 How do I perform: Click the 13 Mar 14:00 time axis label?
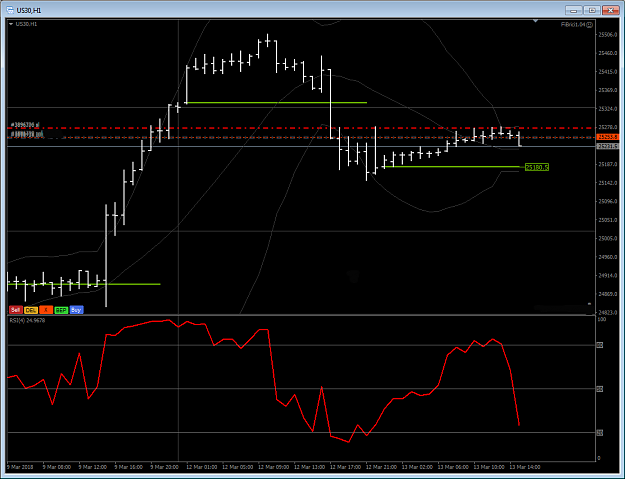525,467
